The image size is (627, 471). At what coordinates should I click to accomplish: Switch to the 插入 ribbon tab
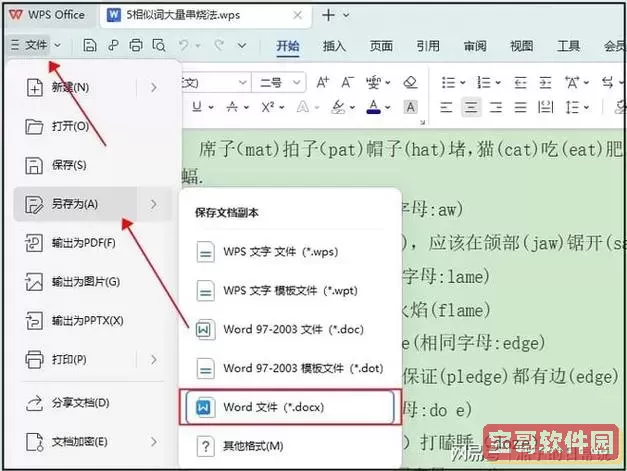(334, 46)
